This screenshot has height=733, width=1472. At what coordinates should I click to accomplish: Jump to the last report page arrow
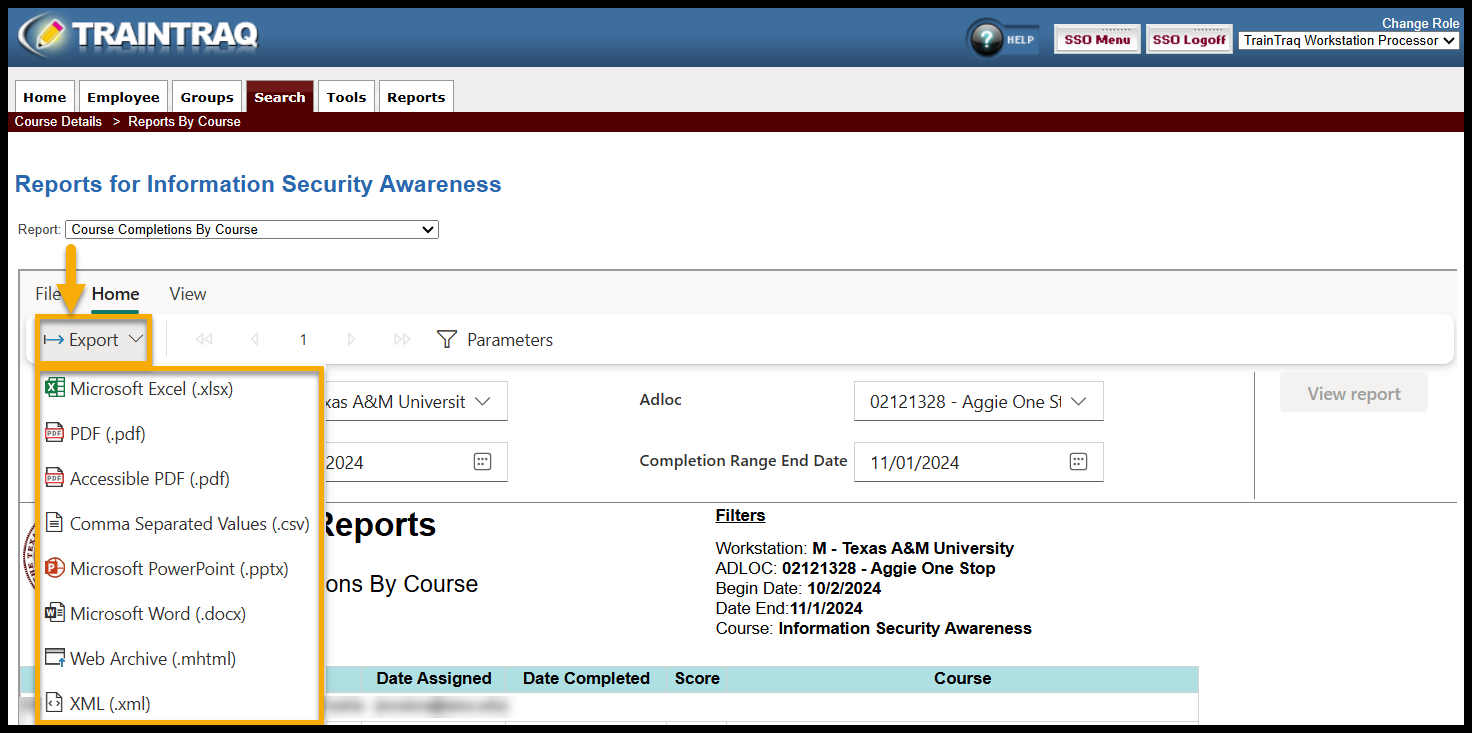point(402,340)
